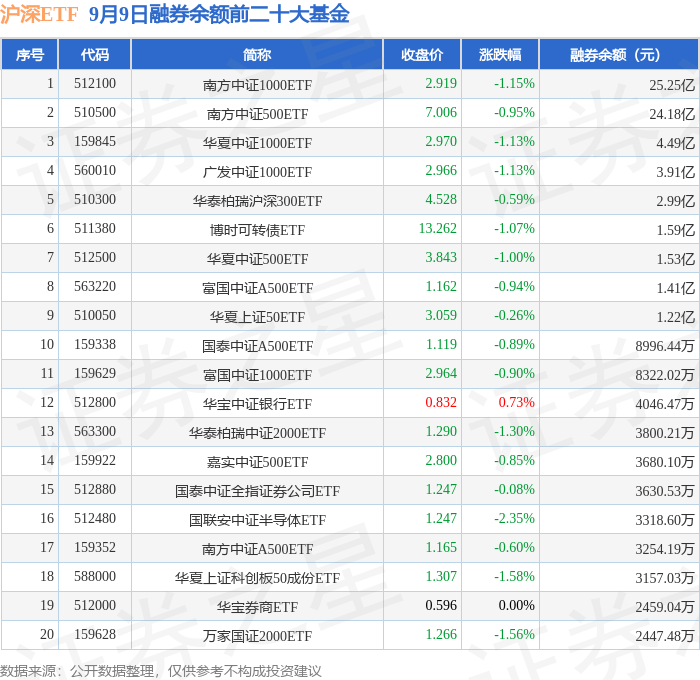Click the closing price 4.528
This screenshot has width=700, height=680.
click(441, 199)
